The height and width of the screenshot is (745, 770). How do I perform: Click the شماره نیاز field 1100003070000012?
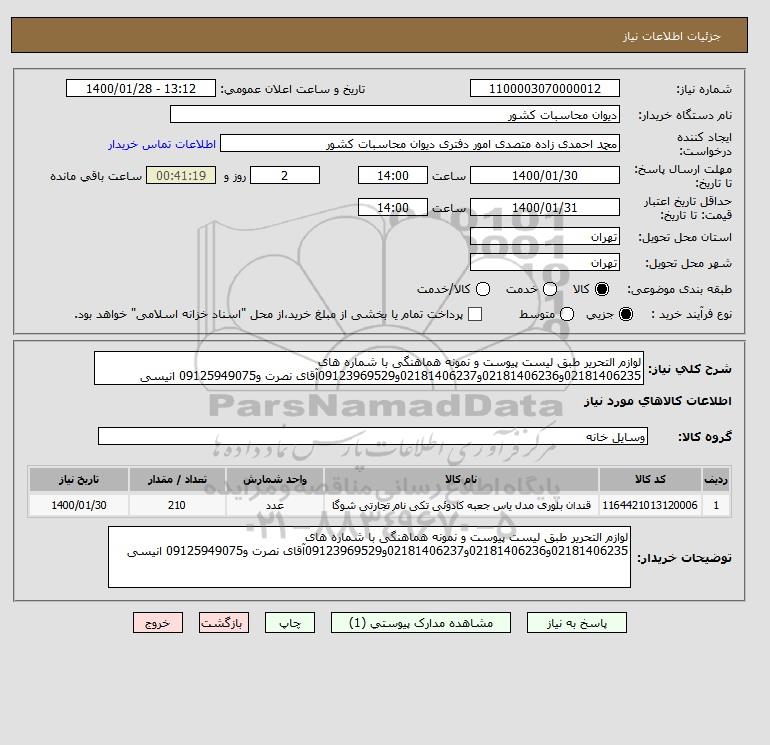(545, 88)
